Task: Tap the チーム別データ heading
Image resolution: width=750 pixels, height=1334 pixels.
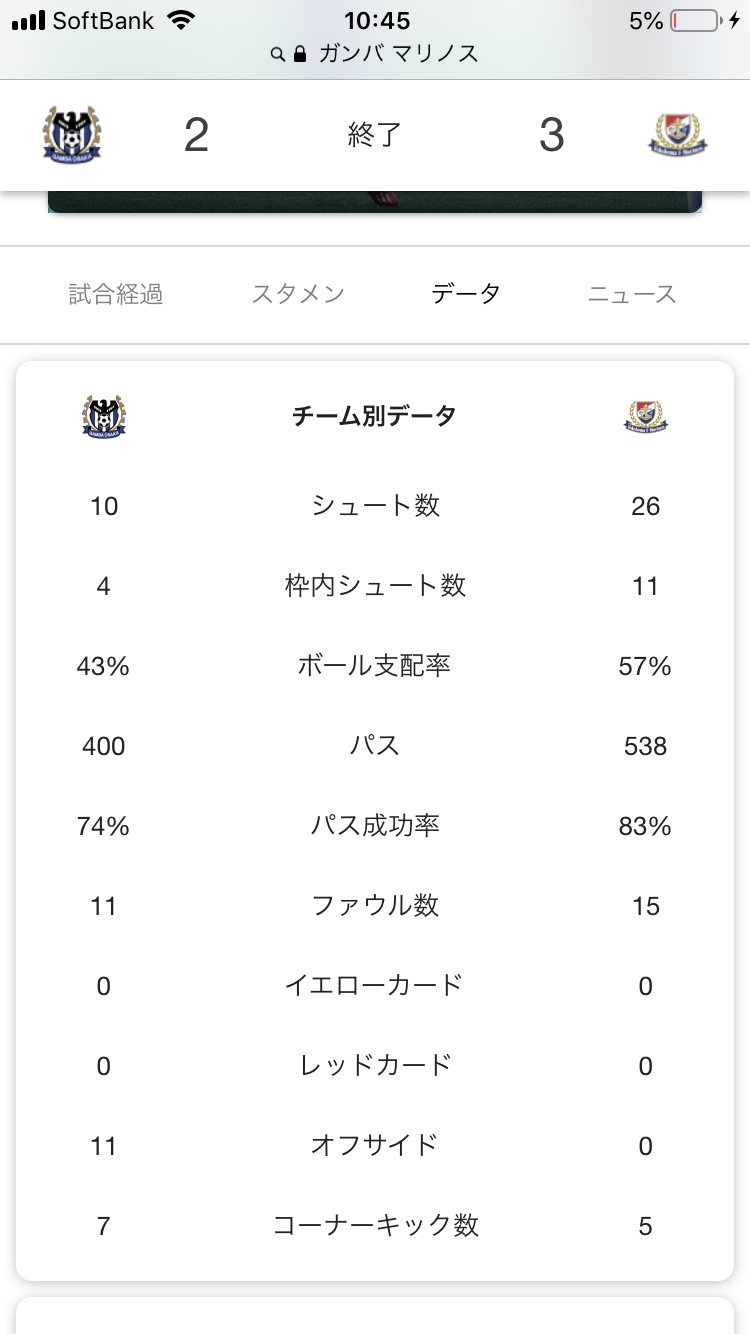Action: (374, 416)
